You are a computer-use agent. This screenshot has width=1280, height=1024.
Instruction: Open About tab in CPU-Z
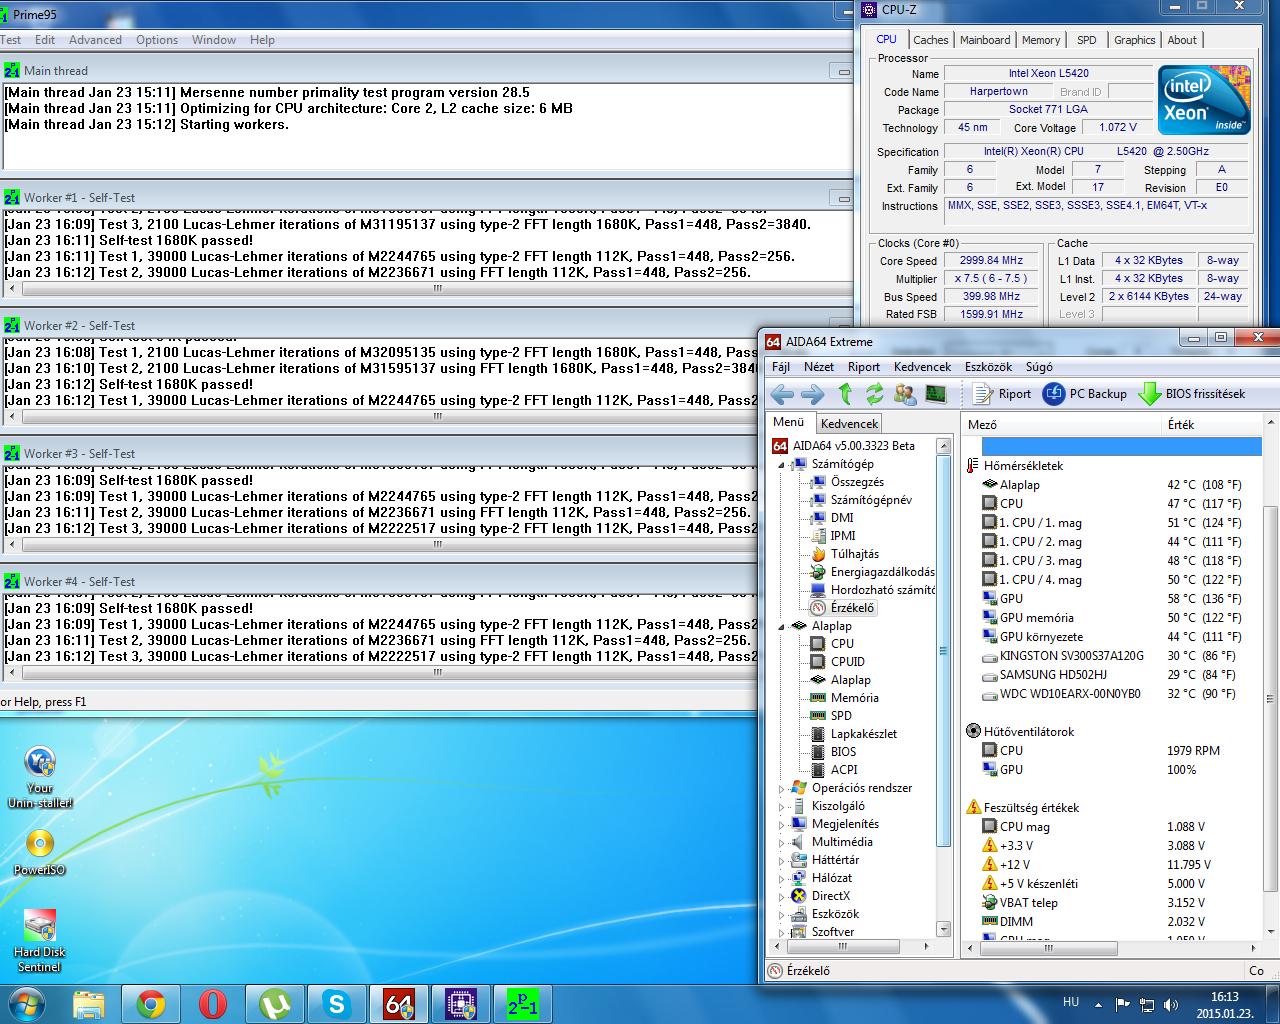pos(1182,40)
